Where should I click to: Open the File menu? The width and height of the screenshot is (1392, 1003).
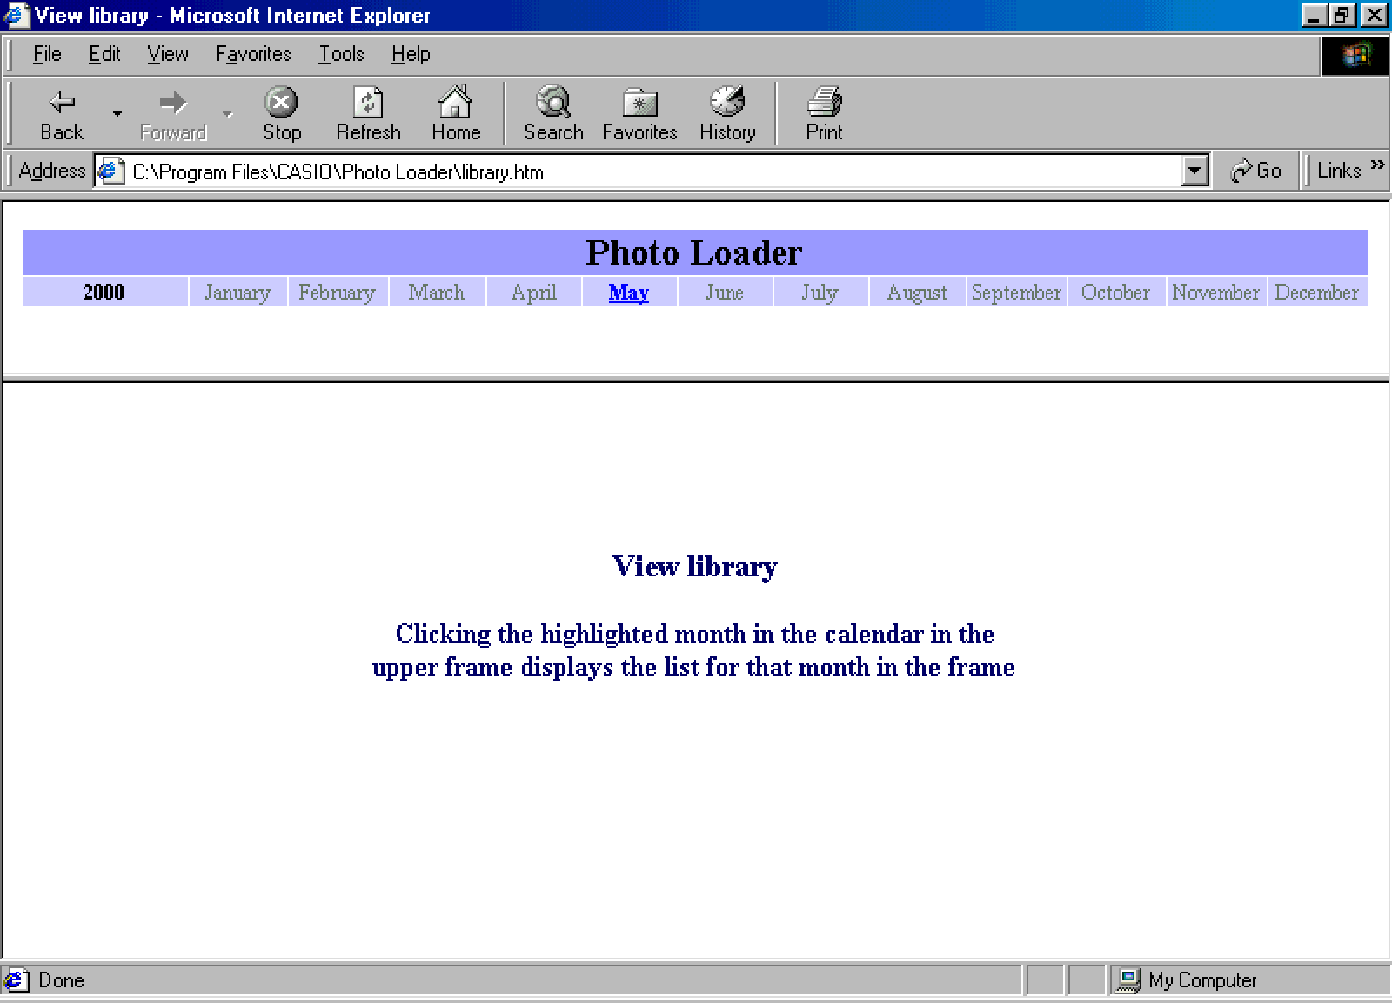(47, 54)
